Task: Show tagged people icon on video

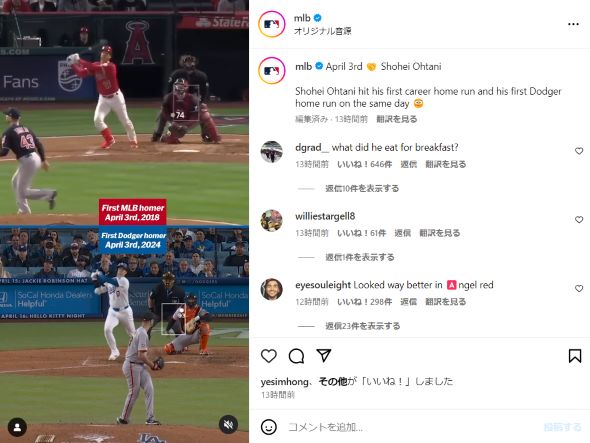Action: pyautogui.click(x=17, y=427)
